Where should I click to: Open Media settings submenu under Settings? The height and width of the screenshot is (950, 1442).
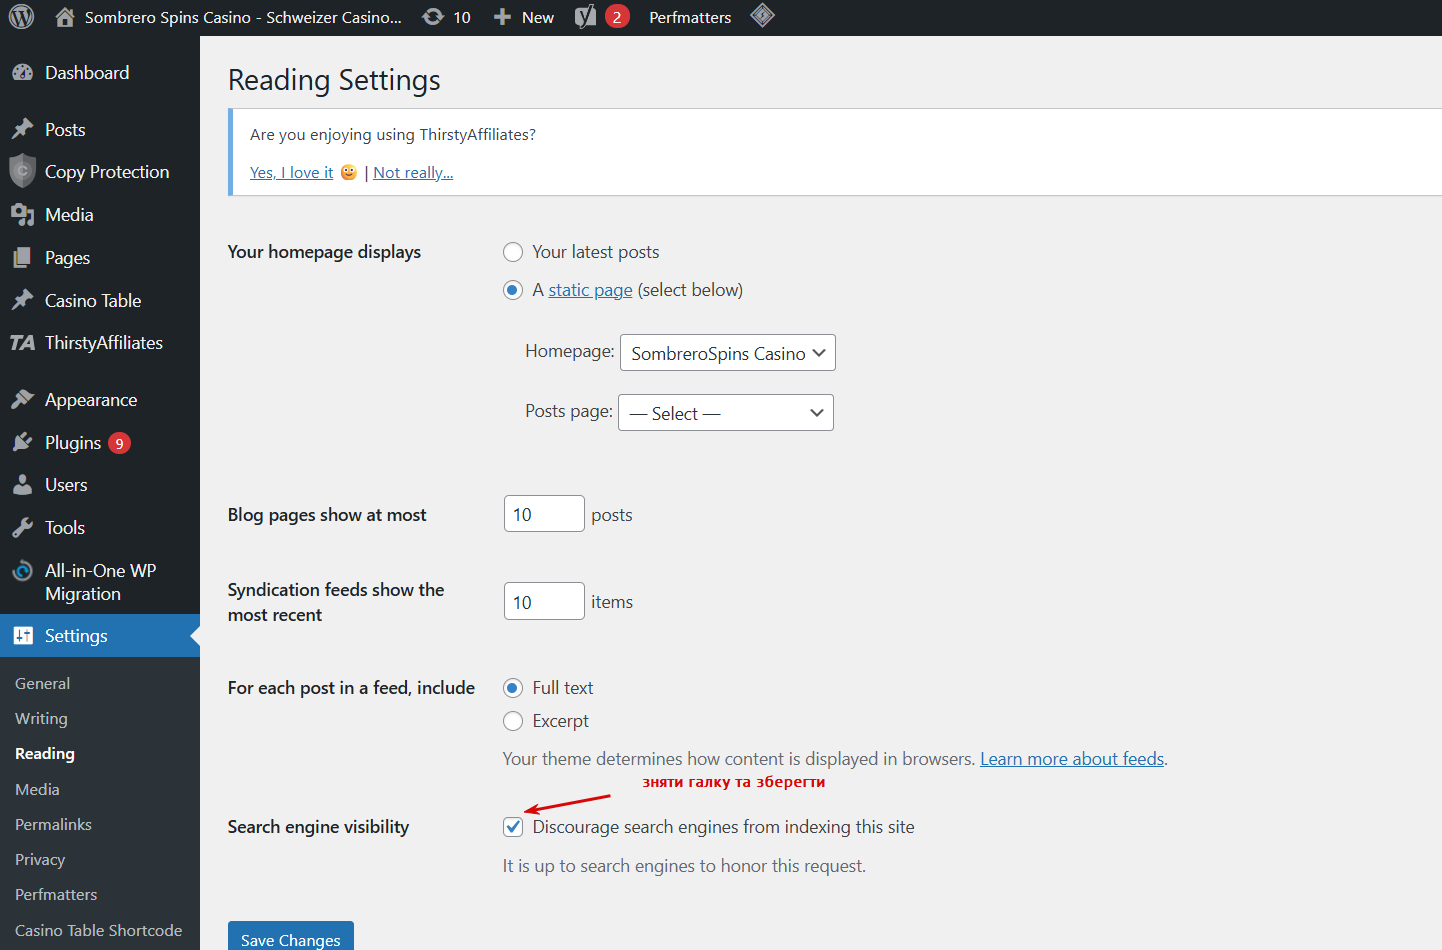pos(37,790)
